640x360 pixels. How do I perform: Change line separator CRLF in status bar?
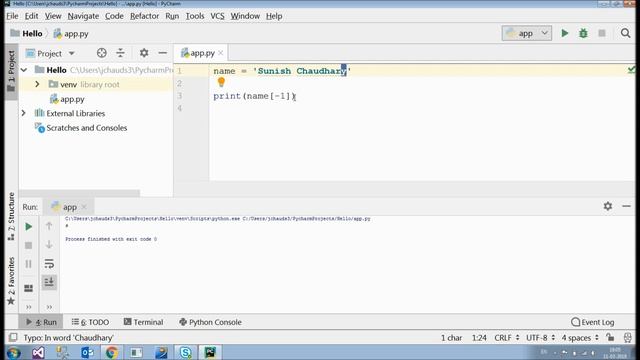tap(507, 338)
